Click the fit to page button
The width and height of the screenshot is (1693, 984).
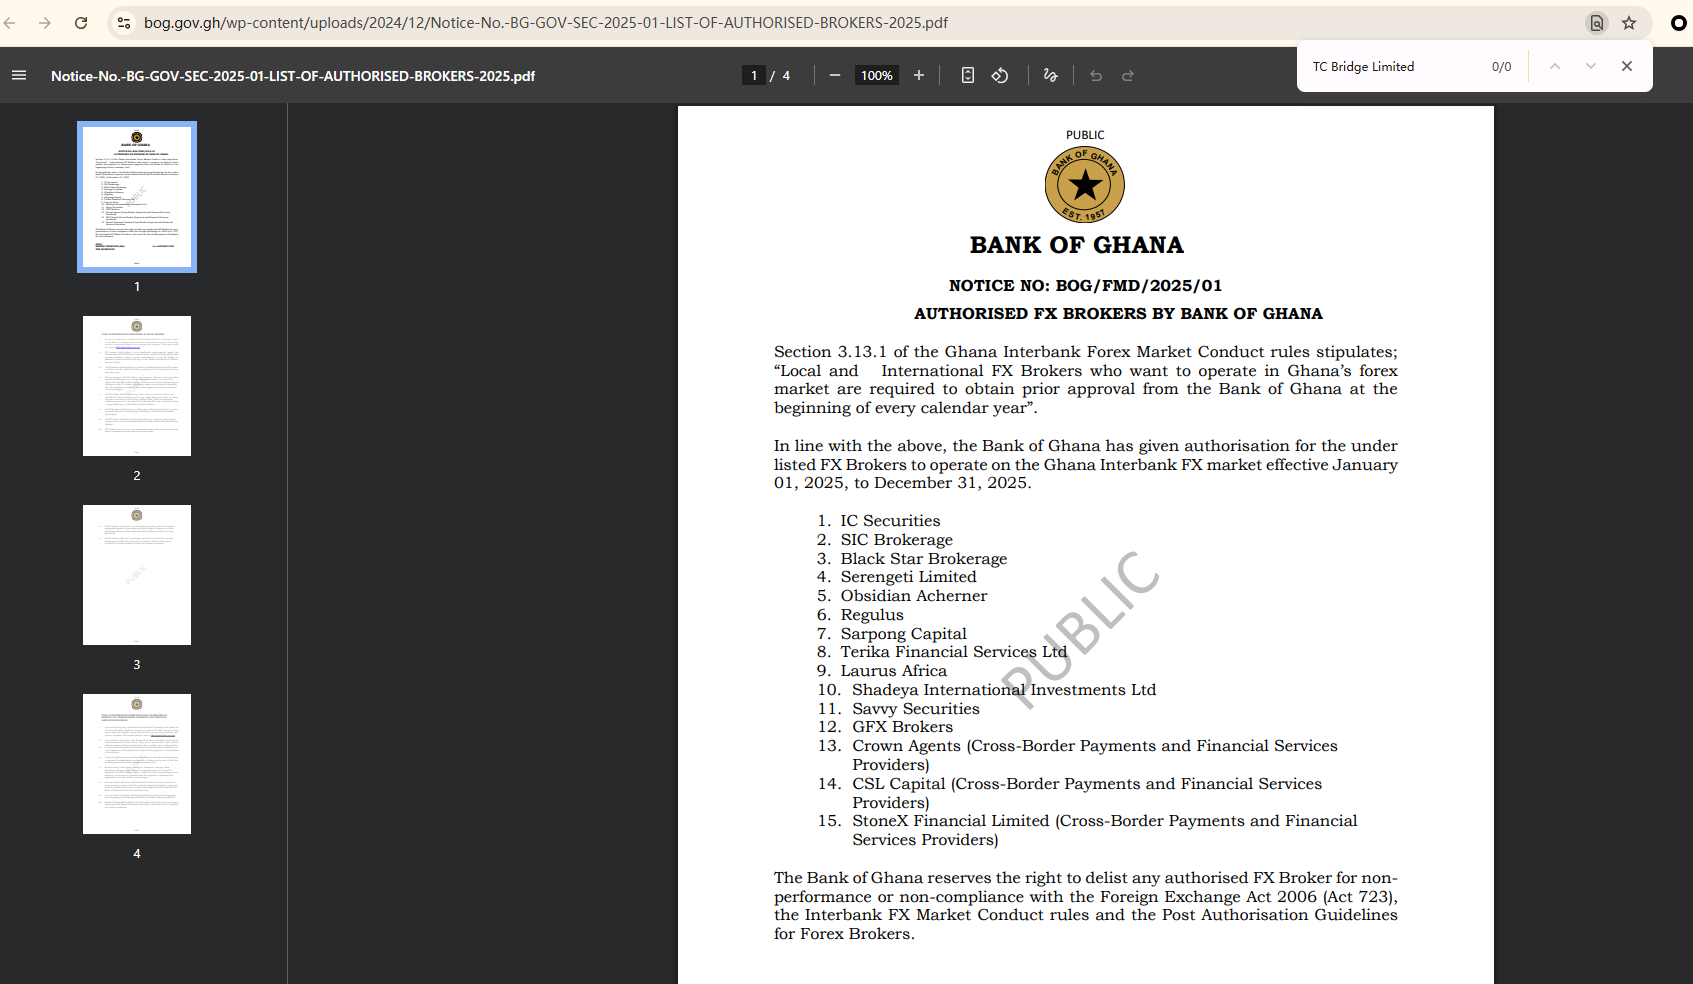point(968,75)
